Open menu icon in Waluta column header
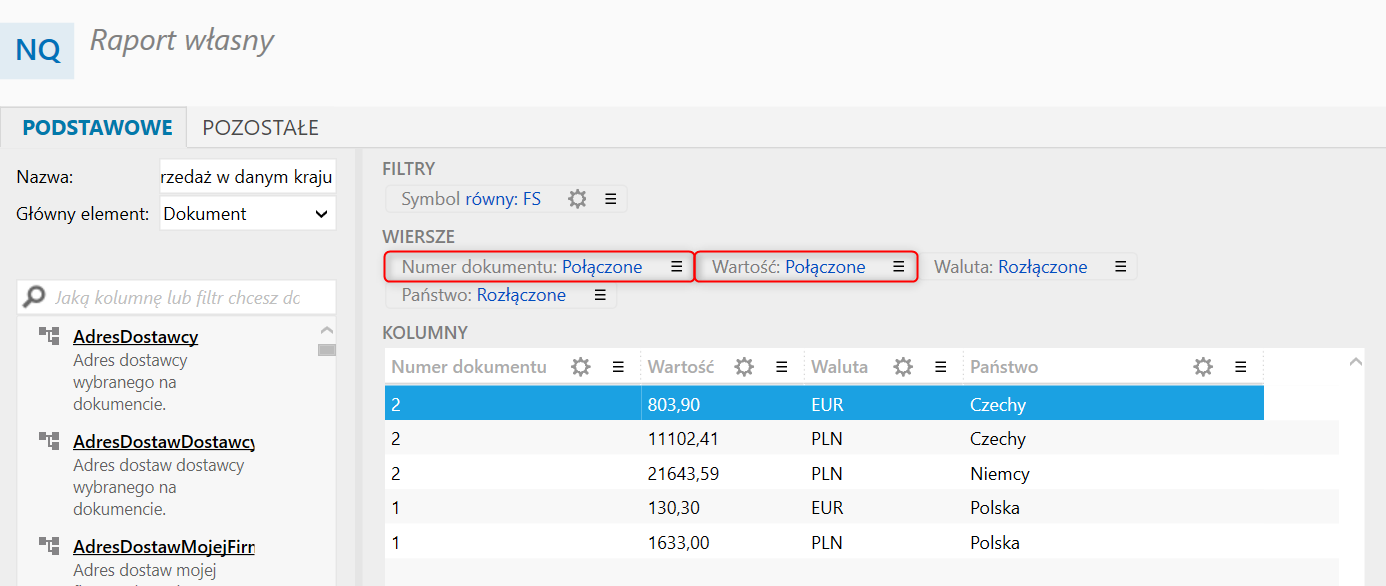 click(x=940, y=367)
